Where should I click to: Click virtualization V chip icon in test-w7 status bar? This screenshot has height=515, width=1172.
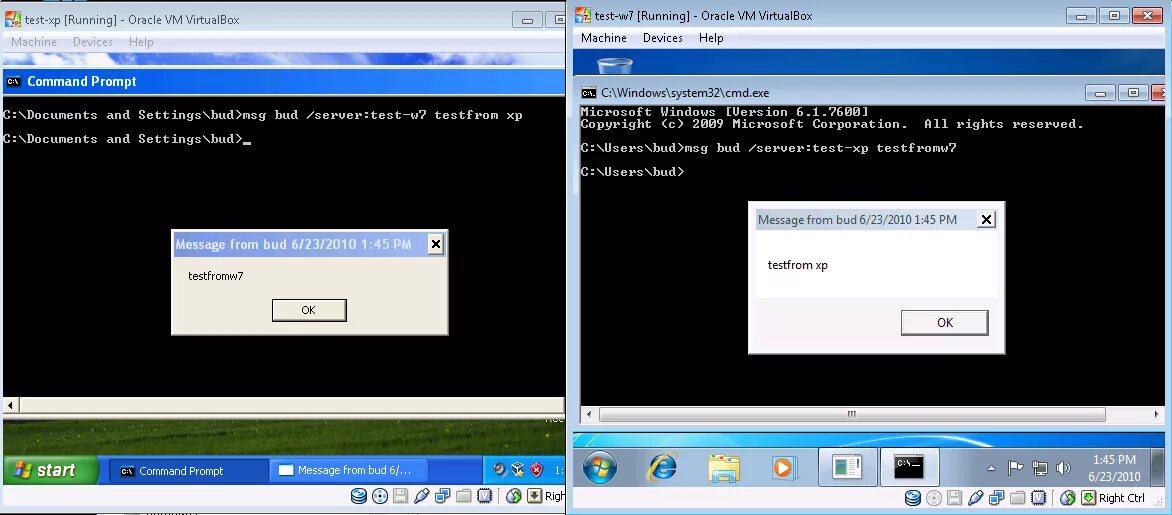point(1039,498)
